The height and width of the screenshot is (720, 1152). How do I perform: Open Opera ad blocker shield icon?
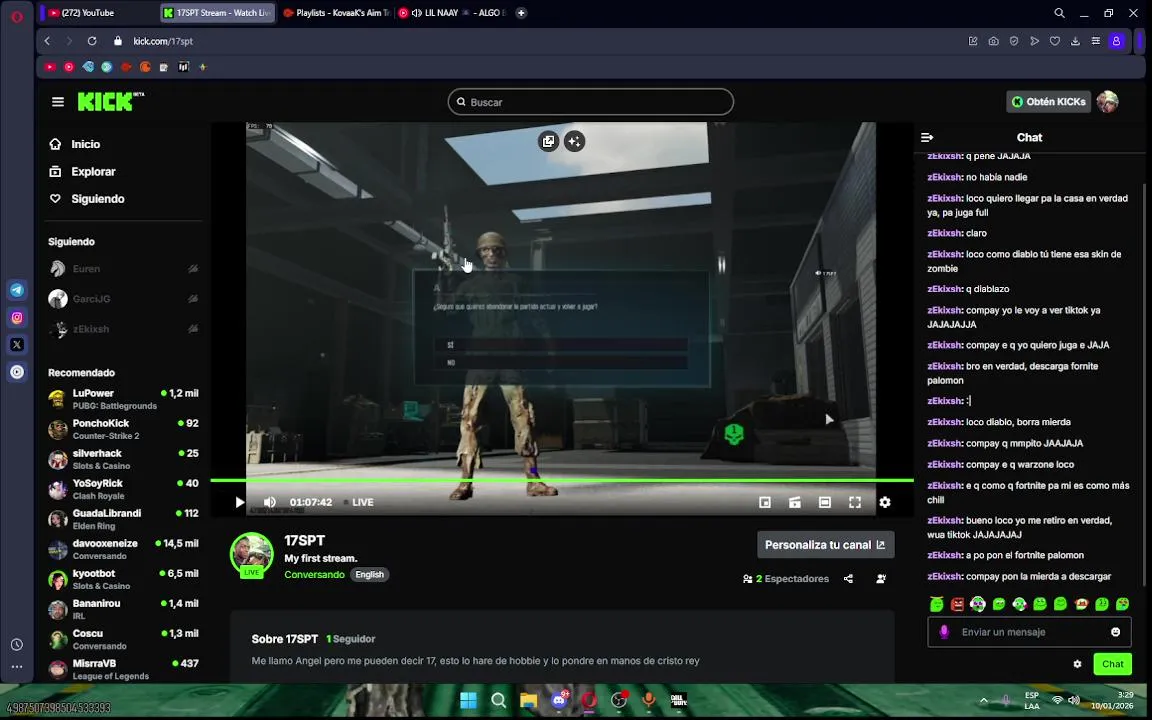click(1014, 41)
